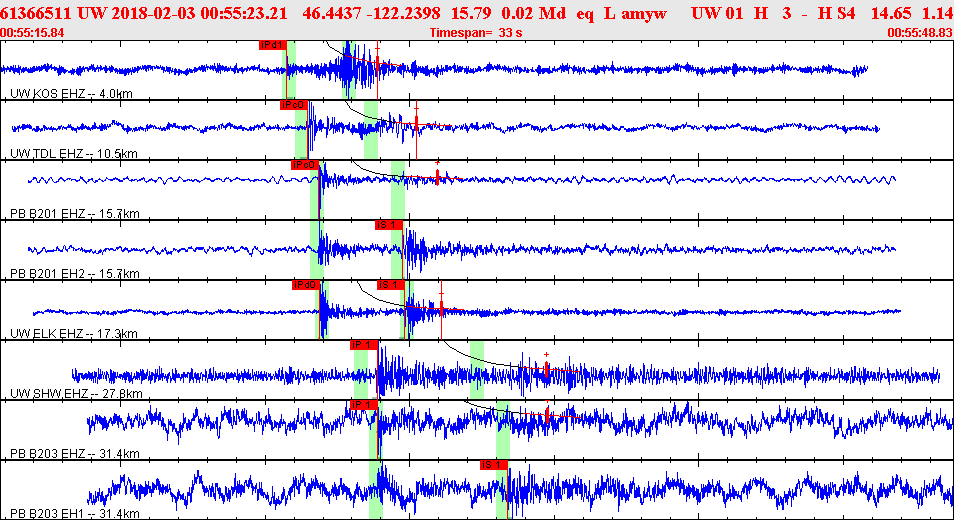The width and height of the screenshot is (954, 520).
Task: Select iPc0 pick flag on B201 EHZ trace
Action: 305,165
